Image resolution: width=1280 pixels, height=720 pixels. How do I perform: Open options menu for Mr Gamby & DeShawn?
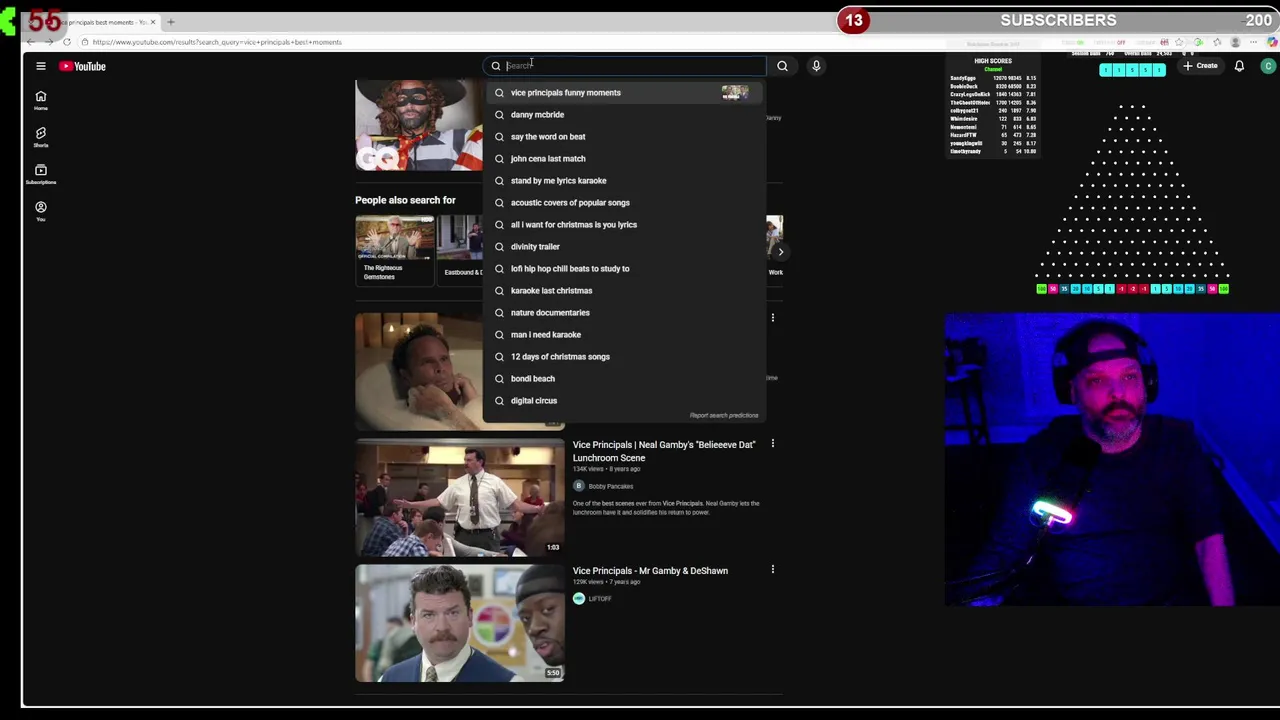click(772, 570)
